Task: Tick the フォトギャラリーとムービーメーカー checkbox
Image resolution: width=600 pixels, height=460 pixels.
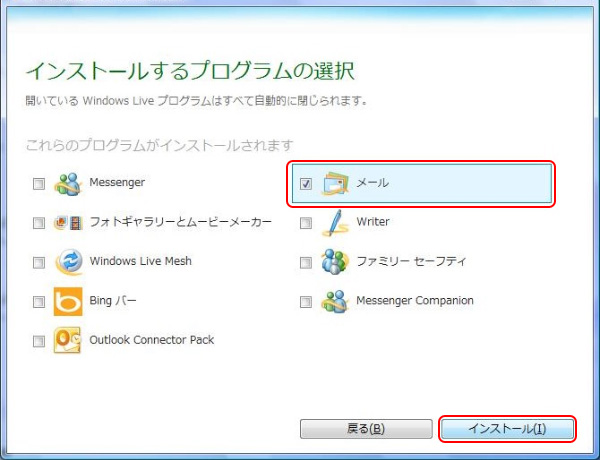Action: tap(39, 223)
